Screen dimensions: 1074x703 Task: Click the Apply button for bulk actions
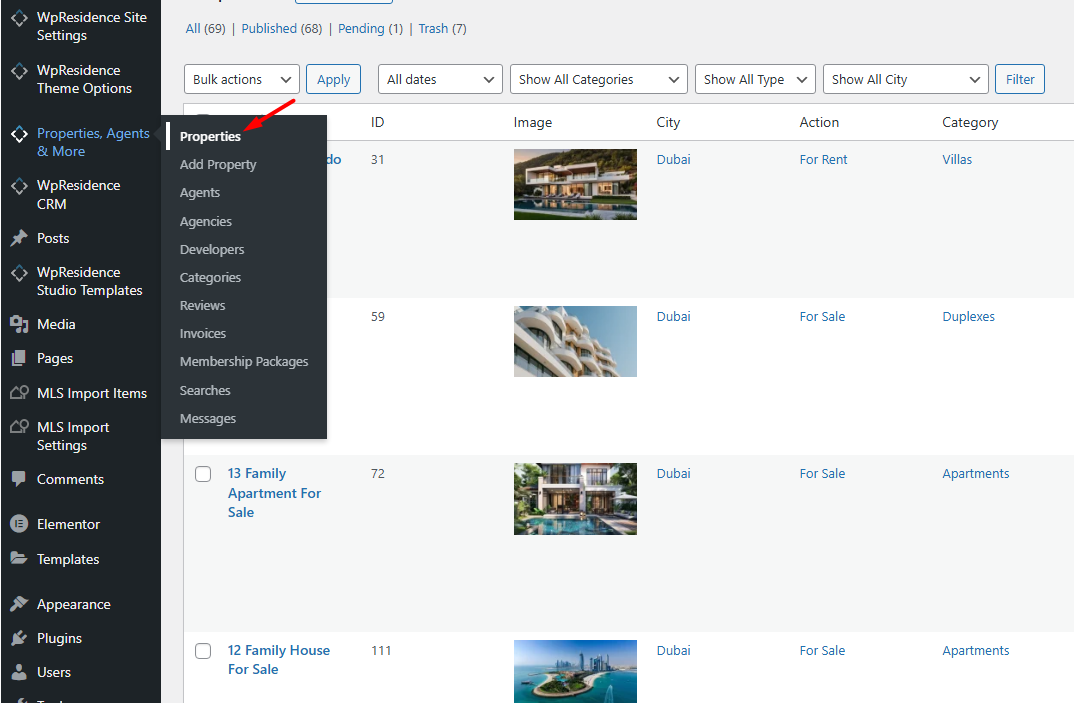[333, 80]
